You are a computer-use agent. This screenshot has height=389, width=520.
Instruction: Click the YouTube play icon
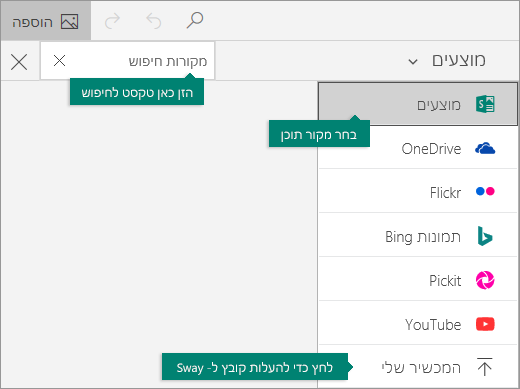[485, 324]
